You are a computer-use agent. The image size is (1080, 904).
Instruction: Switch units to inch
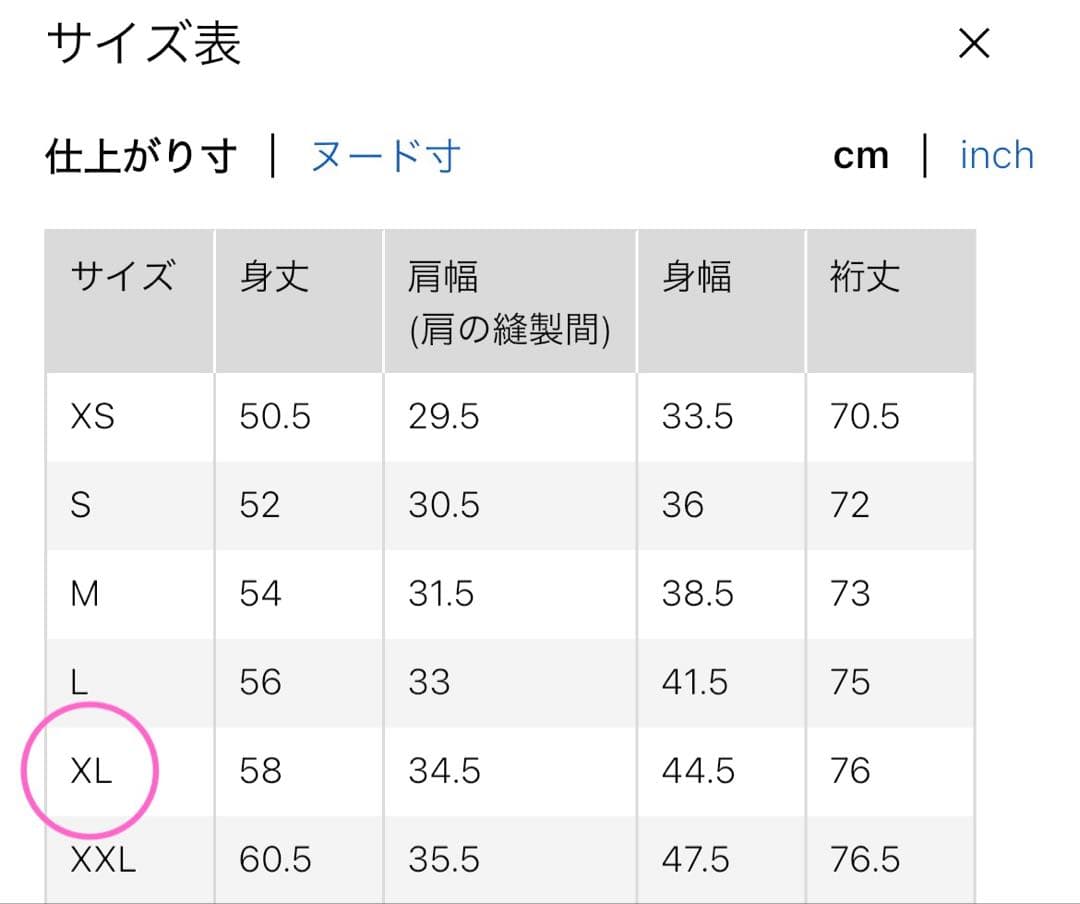click(996, 156)
